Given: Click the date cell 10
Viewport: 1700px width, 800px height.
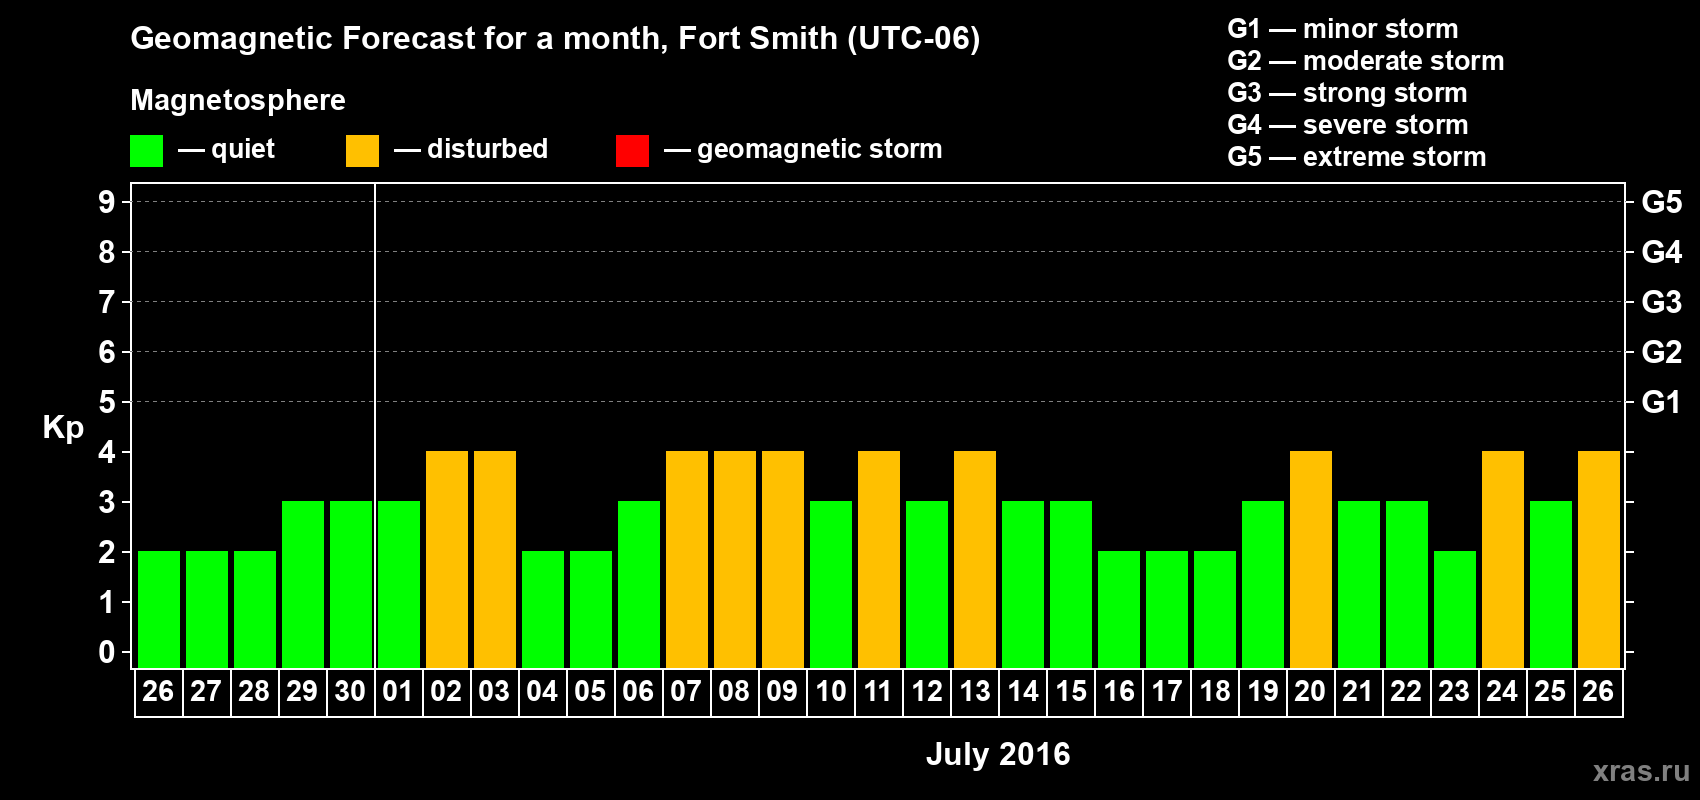Looking at the screenshot, I should point(830,692).
